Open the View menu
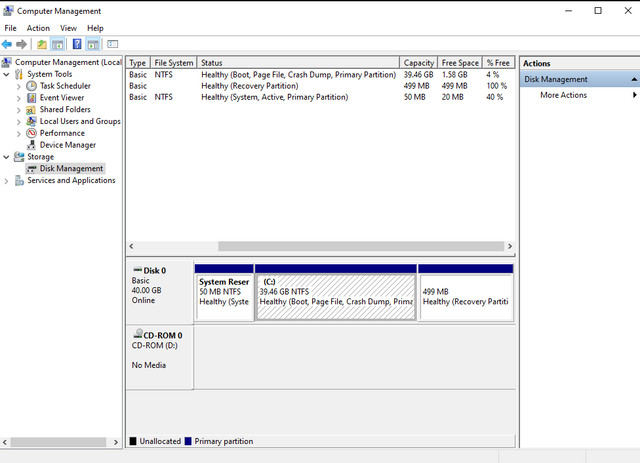The image size is (640, 463). (68, 28)
